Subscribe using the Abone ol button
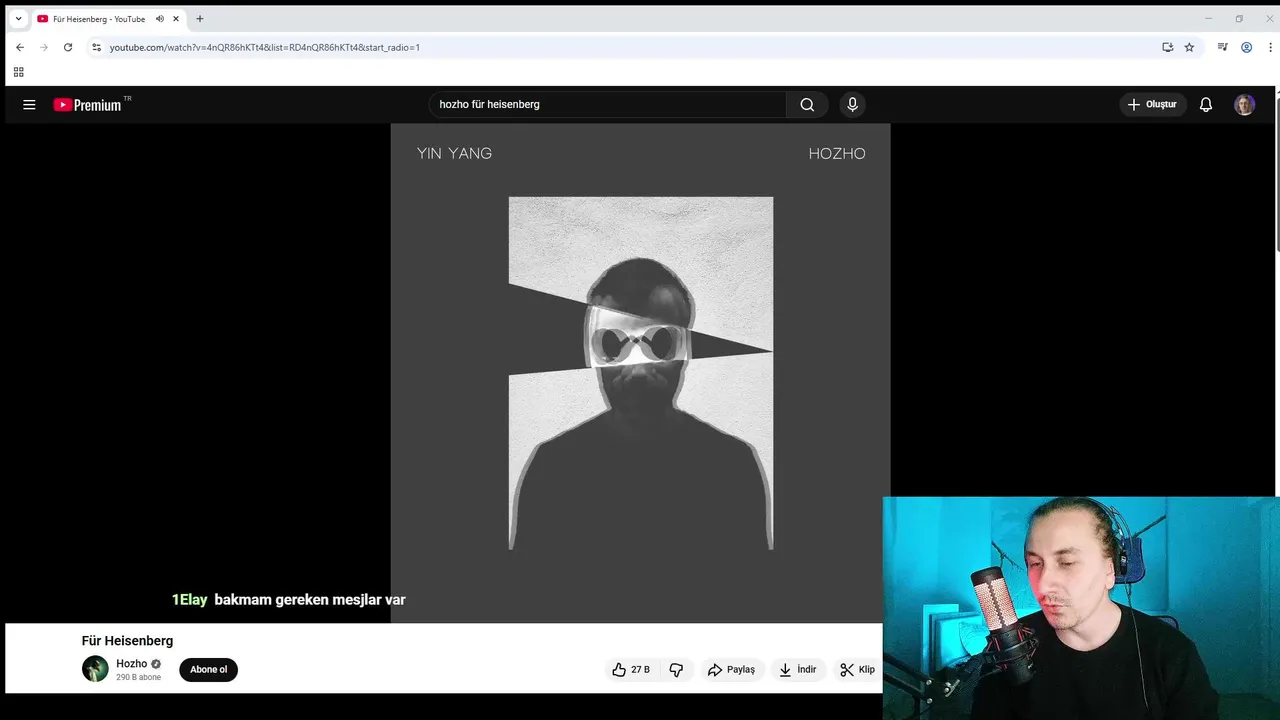 pos(209,670)
